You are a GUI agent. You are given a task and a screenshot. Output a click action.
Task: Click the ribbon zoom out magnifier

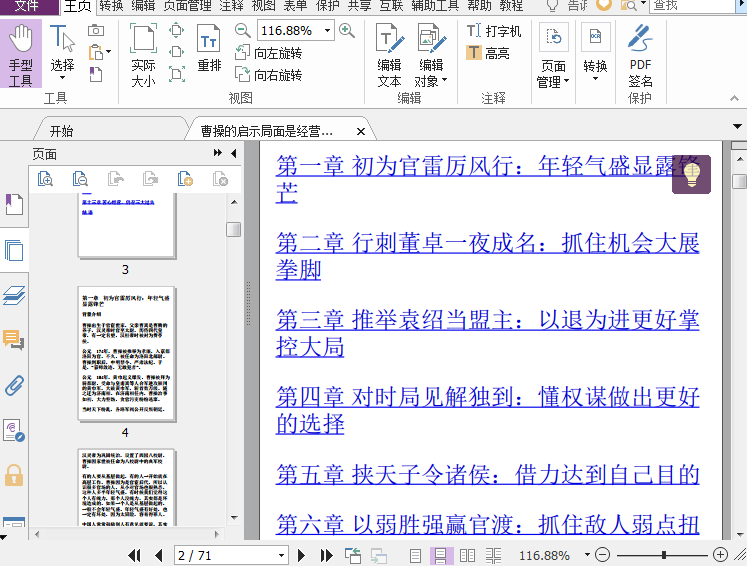click(242, 31)
